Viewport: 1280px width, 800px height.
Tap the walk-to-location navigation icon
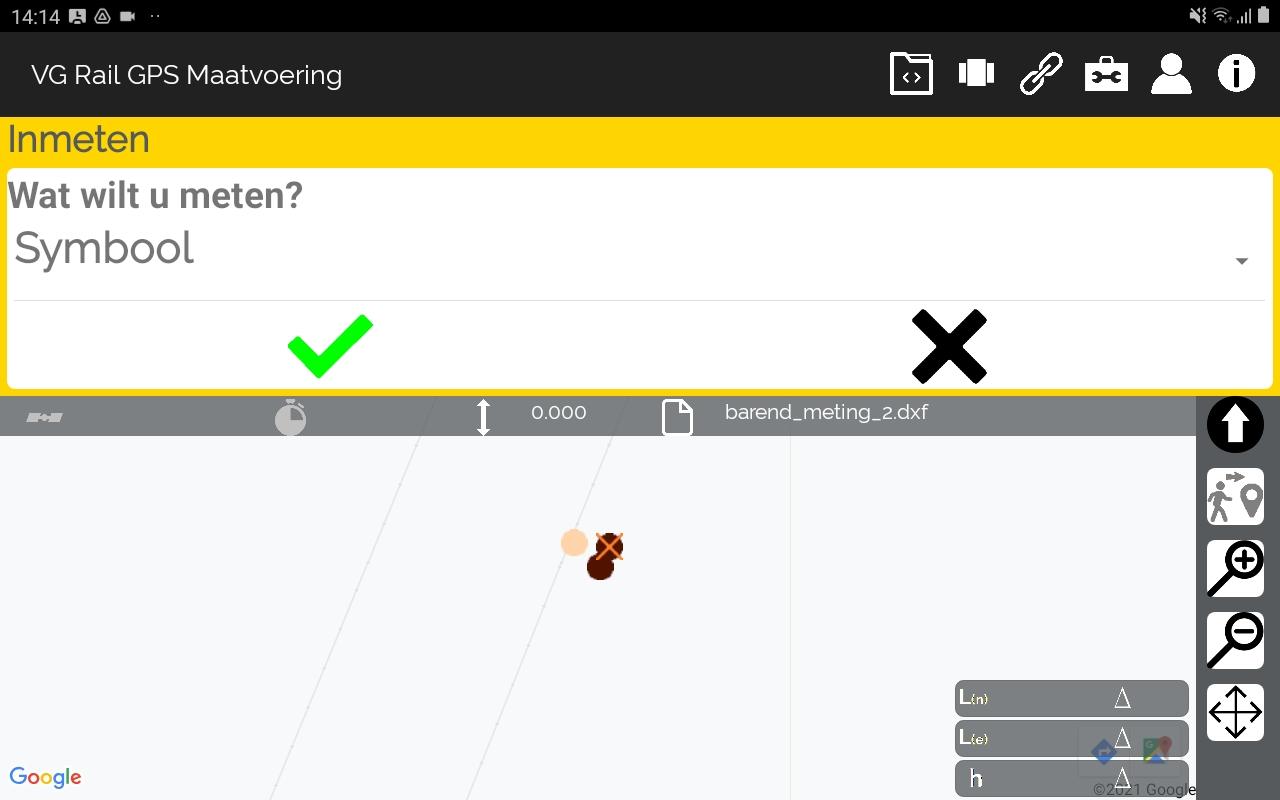click(1235, 497)
